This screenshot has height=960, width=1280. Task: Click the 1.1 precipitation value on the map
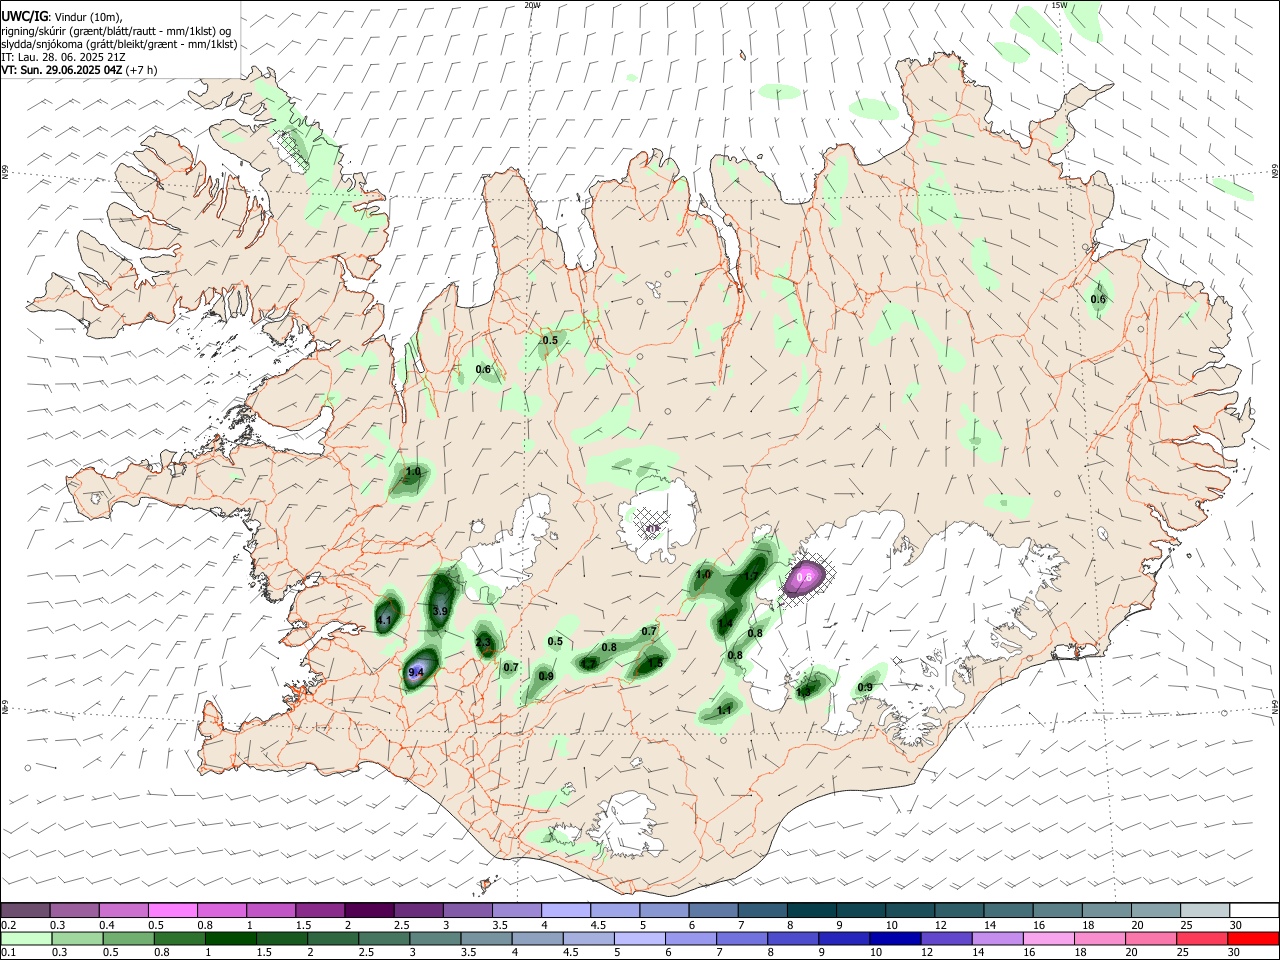726,710
